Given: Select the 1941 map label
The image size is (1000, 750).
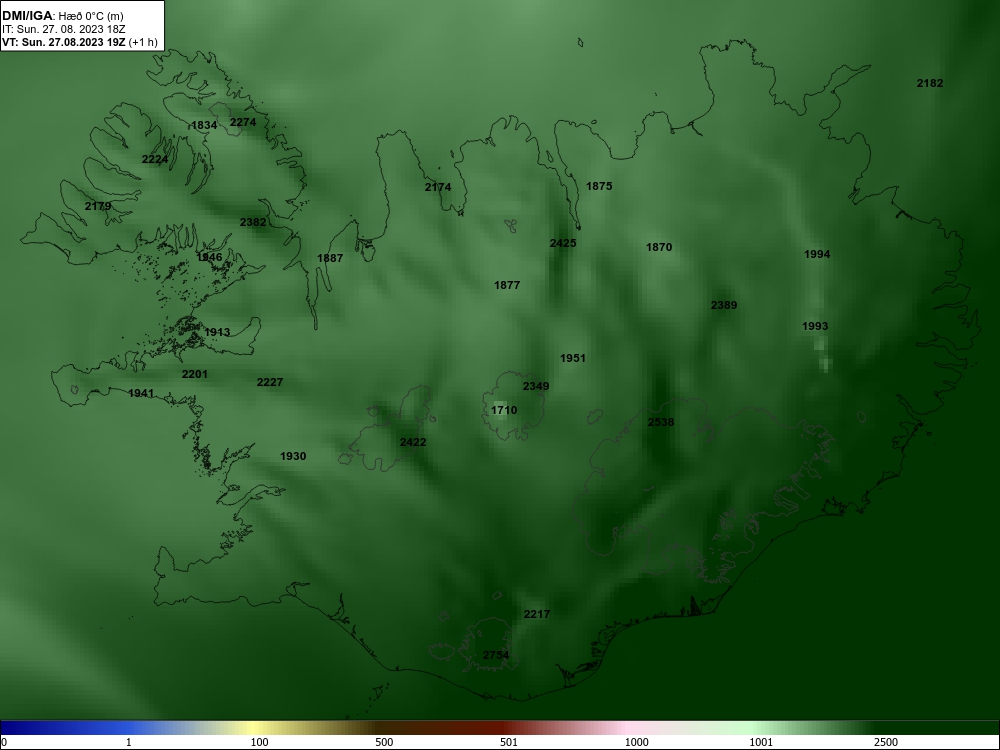Looking at the screenshot, I should [x=141, y=393].
